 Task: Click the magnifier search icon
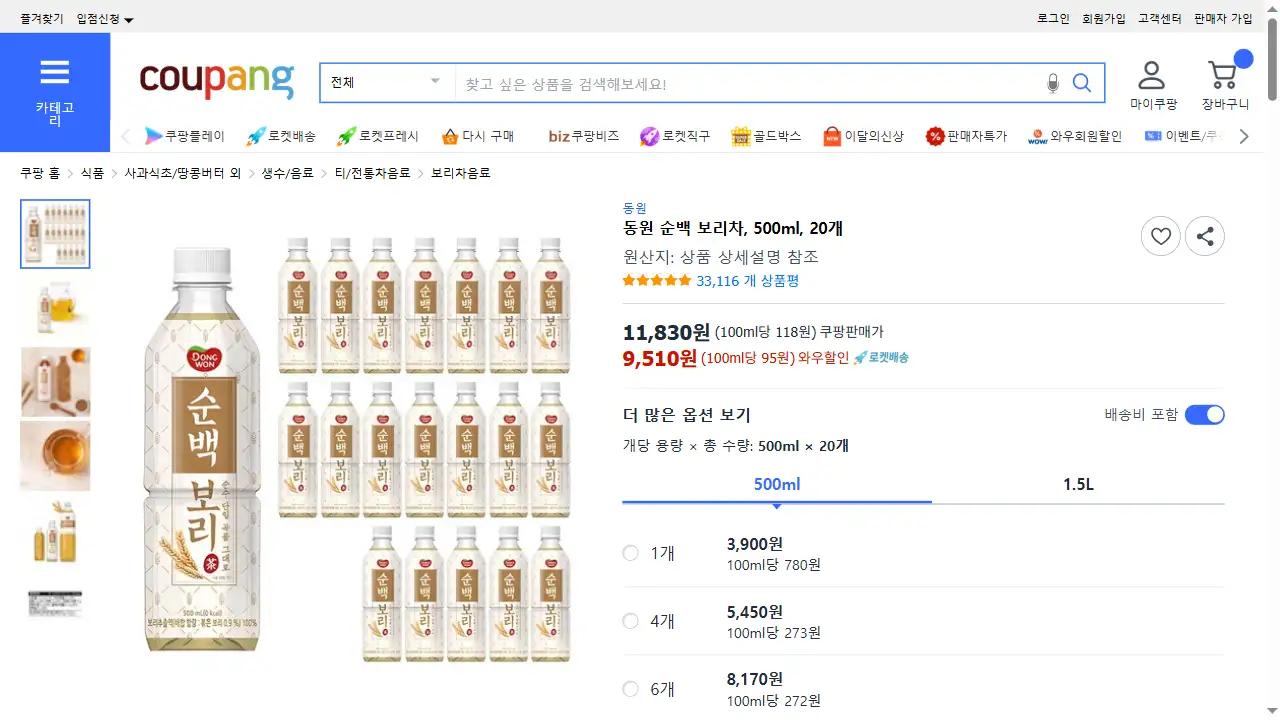tap(1082, 83)
